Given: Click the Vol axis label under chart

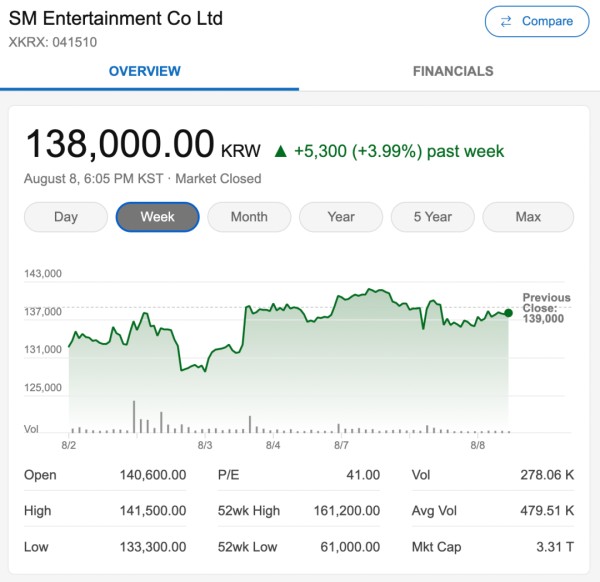Looking at the screenshot, I should [x=31, y=429].
